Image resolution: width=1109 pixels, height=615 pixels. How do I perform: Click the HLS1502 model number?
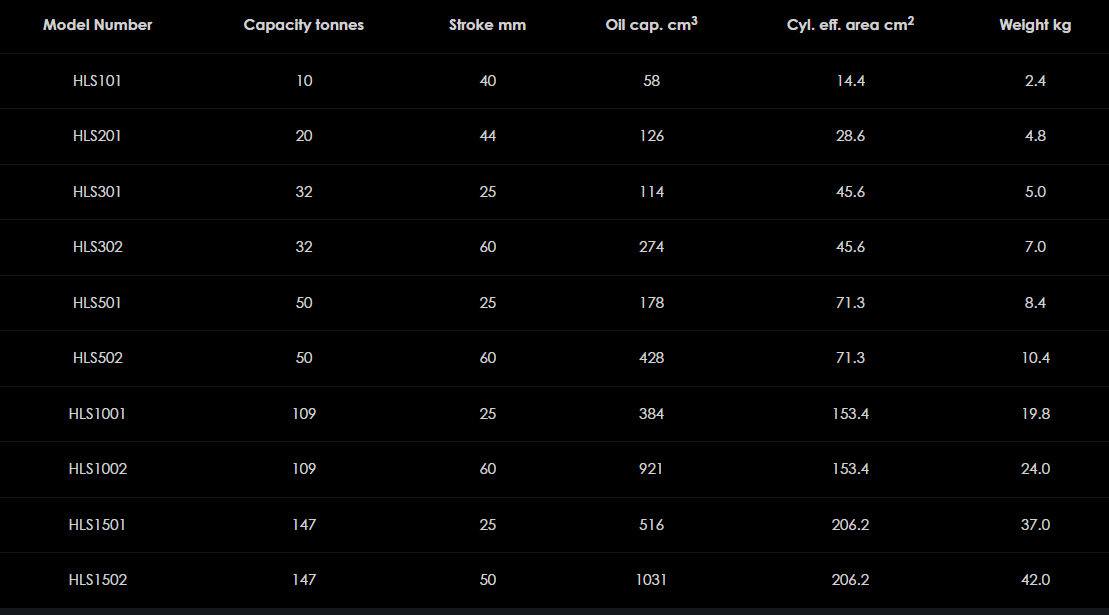pyautogui.click(x=98, y=580)
